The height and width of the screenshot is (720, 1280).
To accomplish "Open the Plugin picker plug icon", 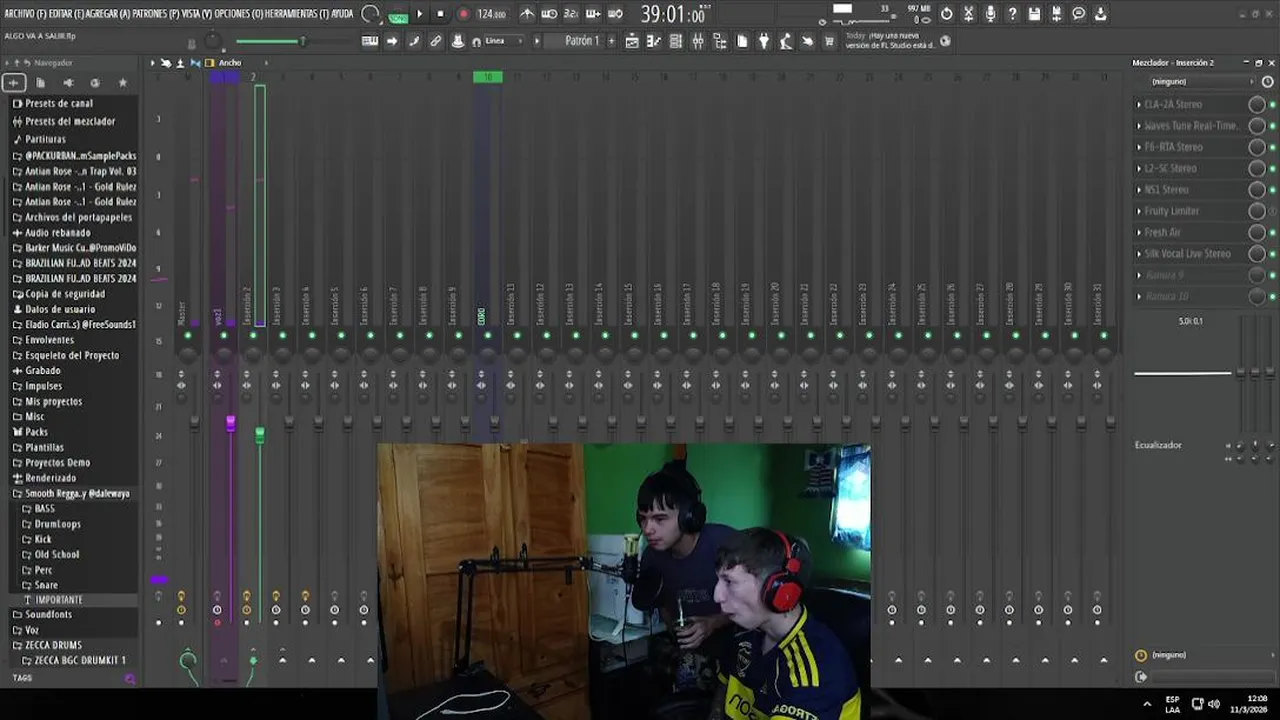I will click(764, 41).
